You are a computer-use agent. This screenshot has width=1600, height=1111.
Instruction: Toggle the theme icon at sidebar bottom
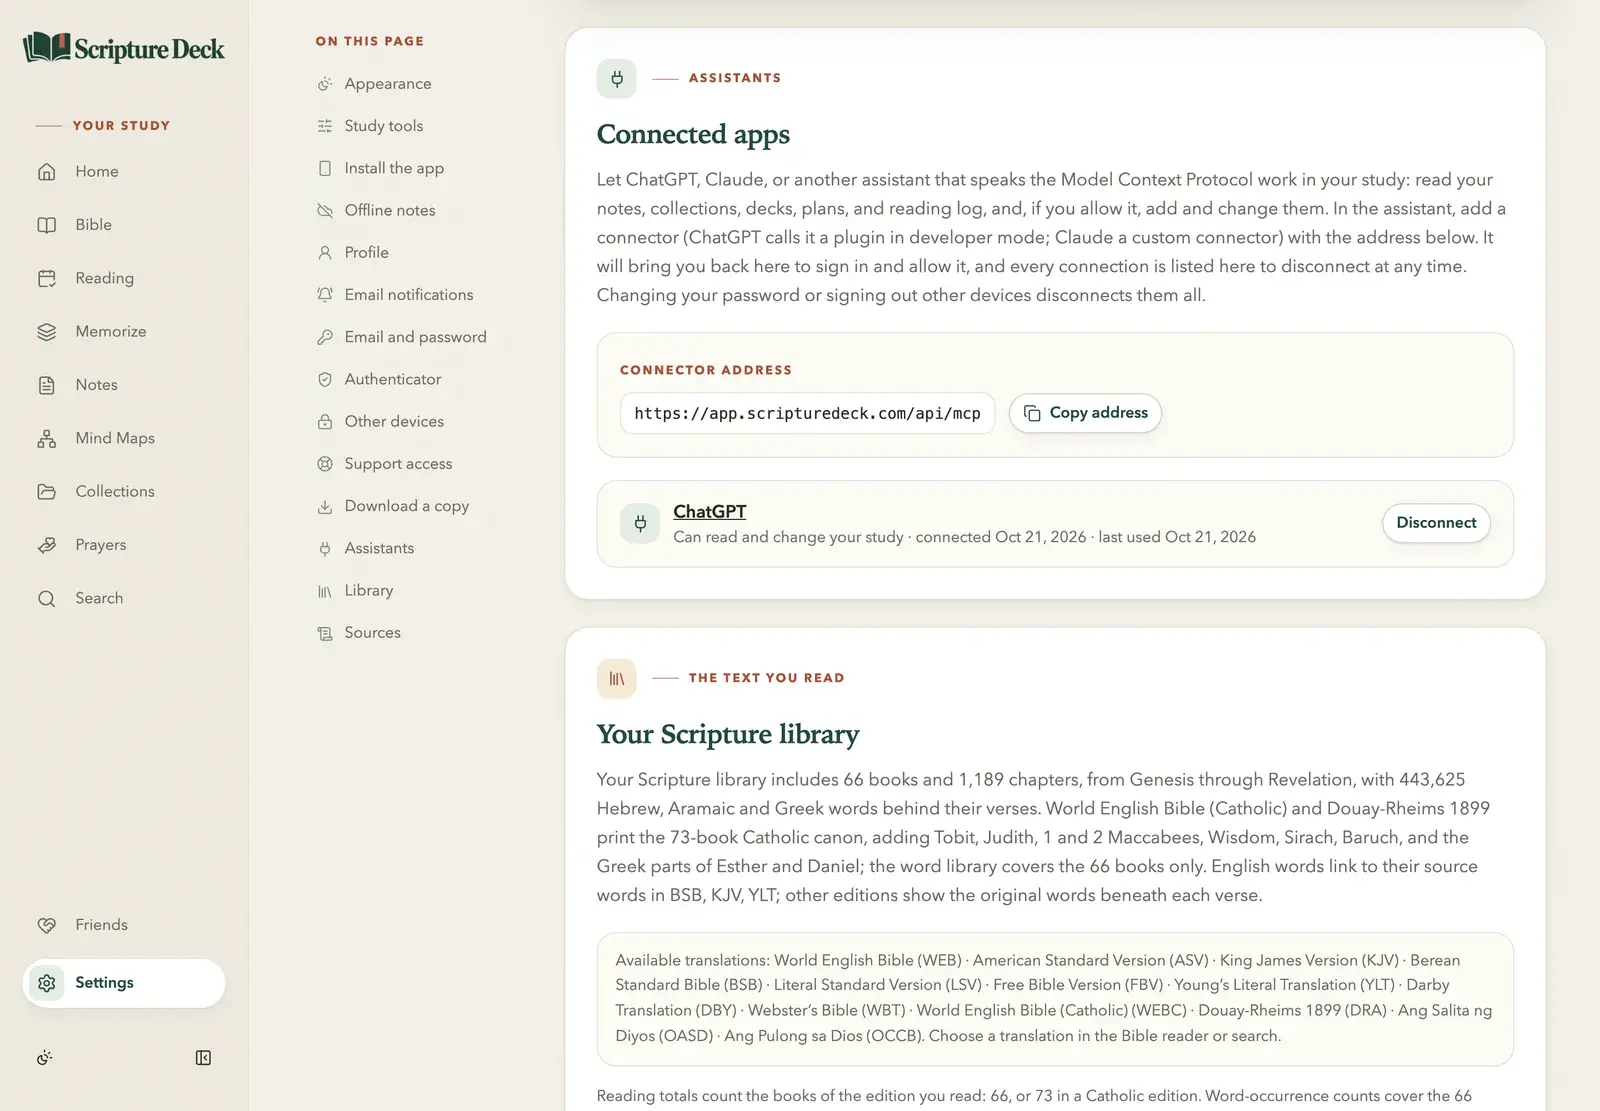[x=44, y=1058]
